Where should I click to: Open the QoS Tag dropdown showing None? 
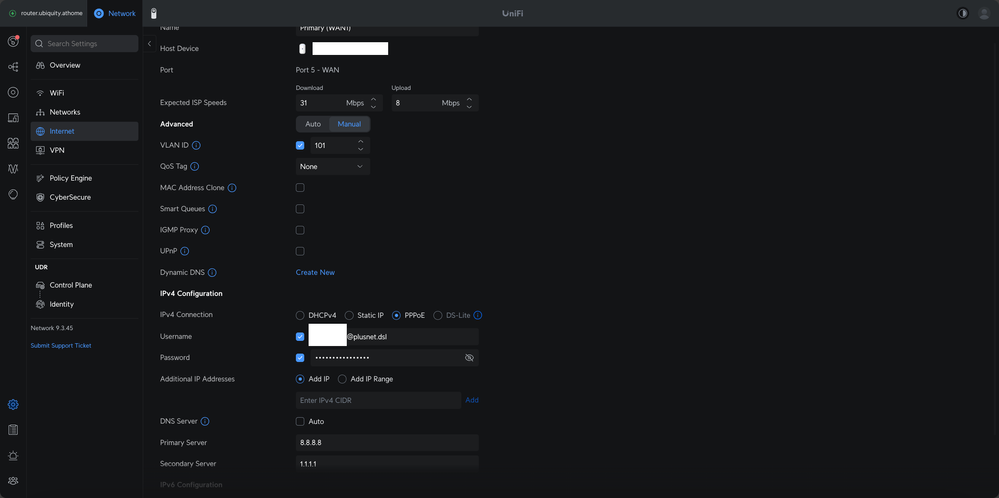333,166
